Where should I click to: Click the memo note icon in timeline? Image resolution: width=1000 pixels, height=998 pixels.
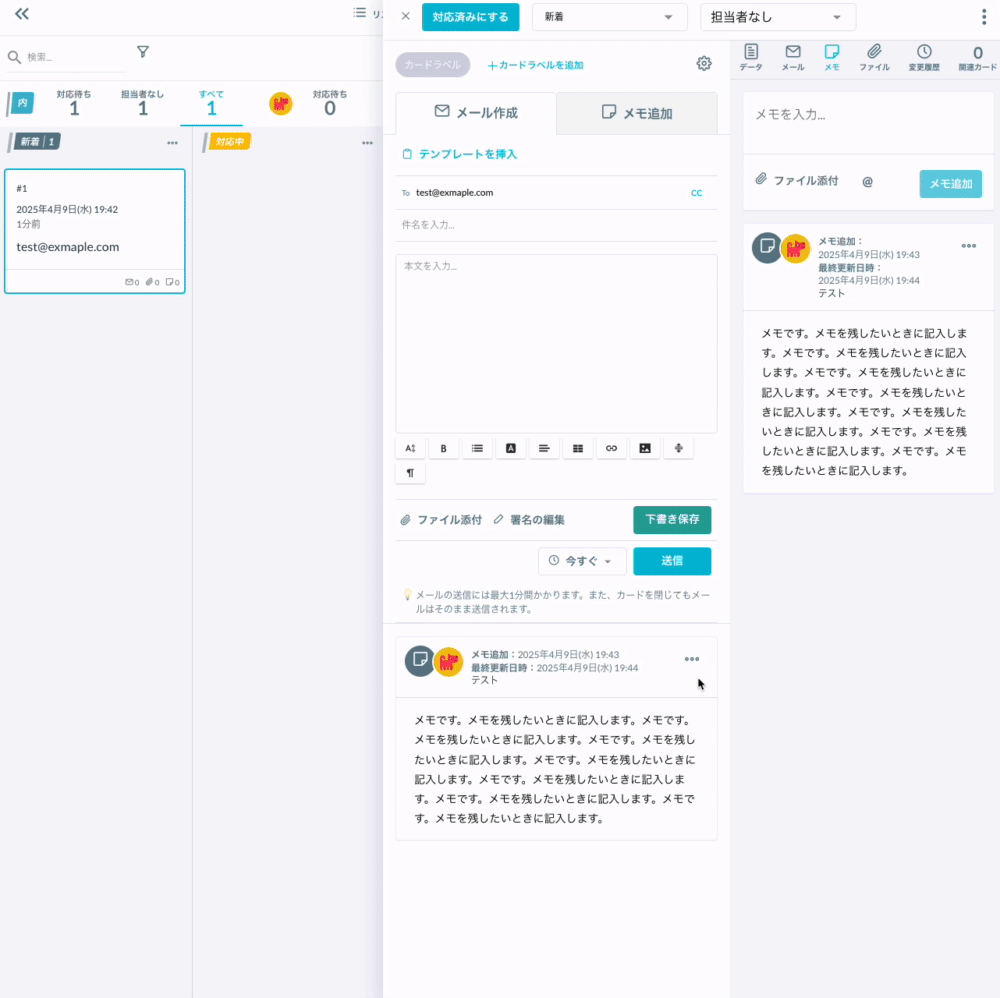coord(420,661)
